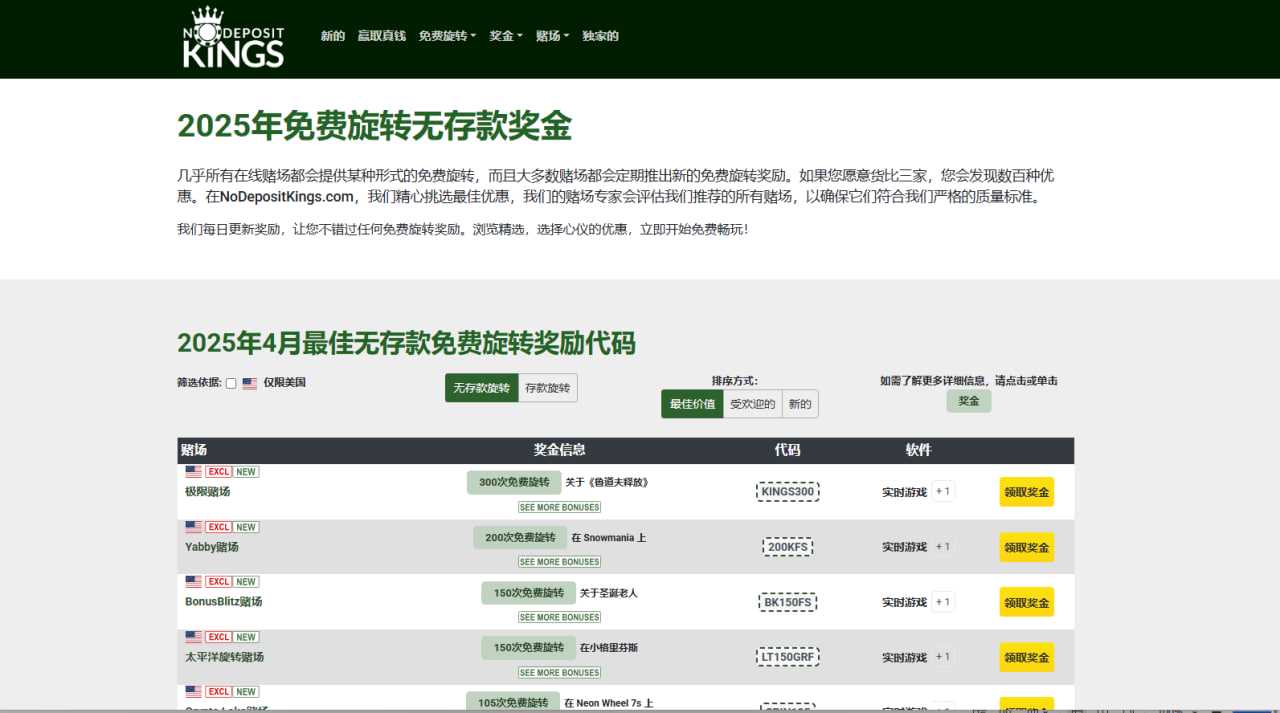
Task: Click the 奖金信息 column header
Action: point(560,450)
